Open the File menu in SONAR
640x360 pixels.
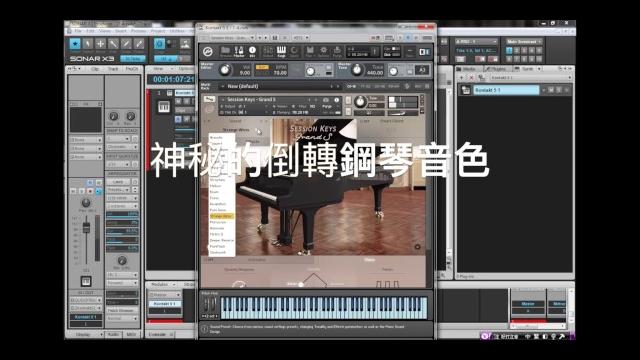click(x=78, y=31)
